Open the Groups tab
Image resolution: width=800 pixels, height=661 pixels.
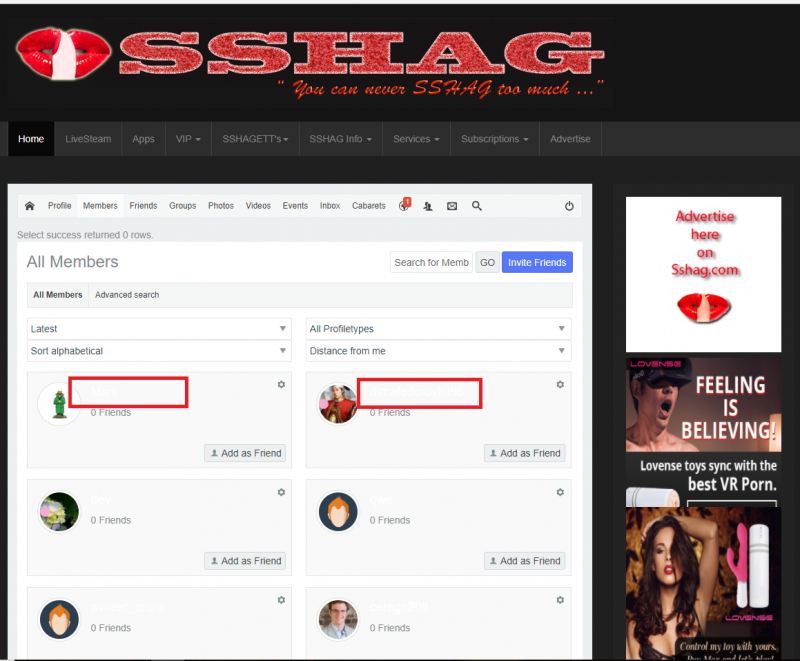[x=183, y=206]
